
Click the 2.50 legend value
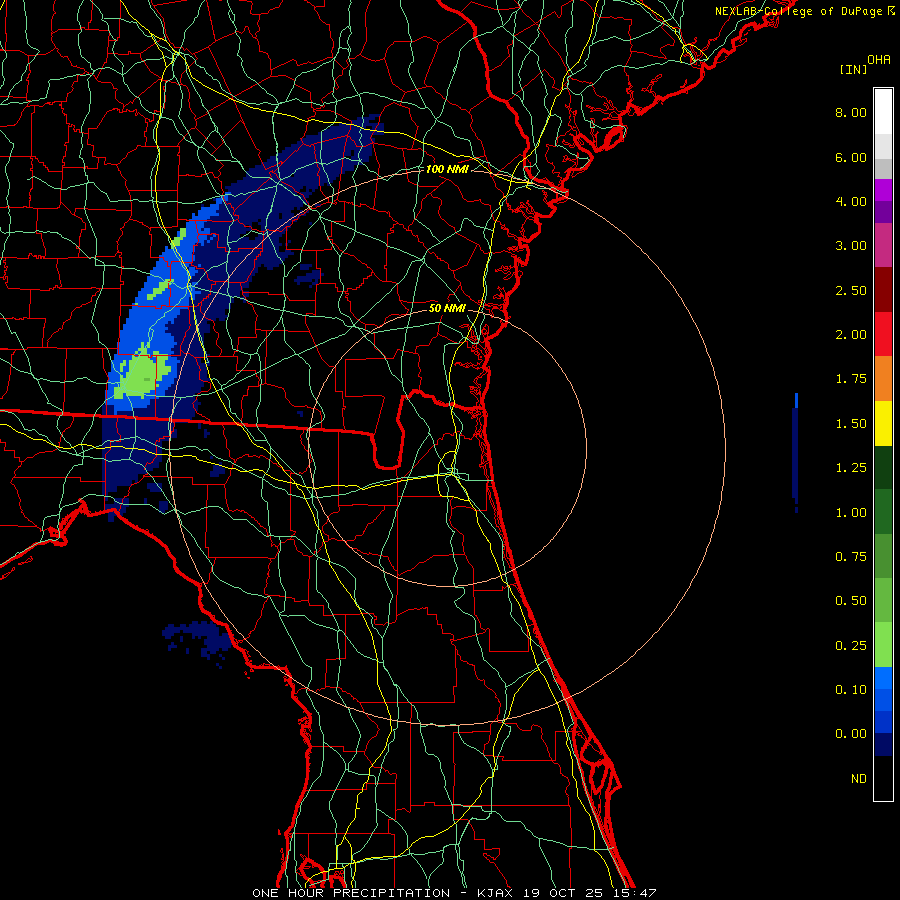(x=851, y=290)
